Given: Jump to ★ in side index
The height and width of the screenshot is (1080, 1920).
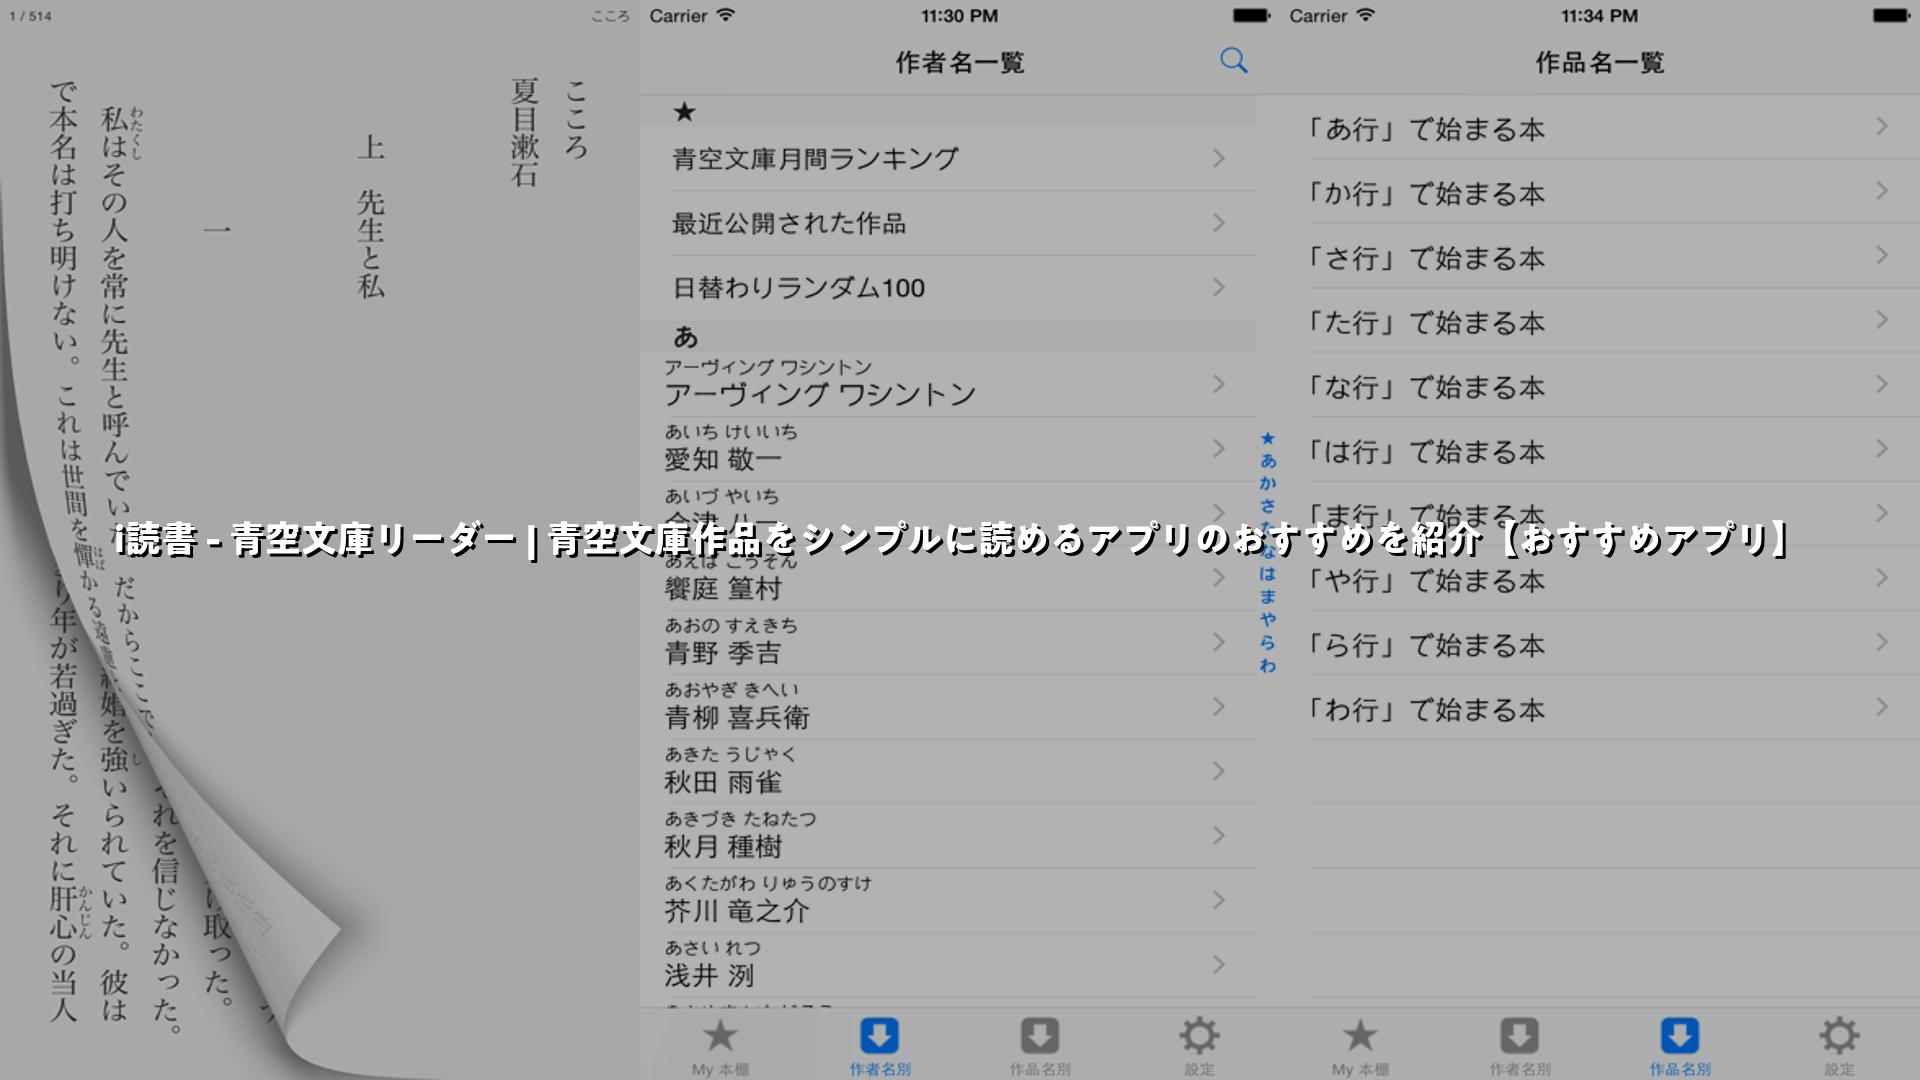Looking at the screenshot, I should [x=1268, y=438].
